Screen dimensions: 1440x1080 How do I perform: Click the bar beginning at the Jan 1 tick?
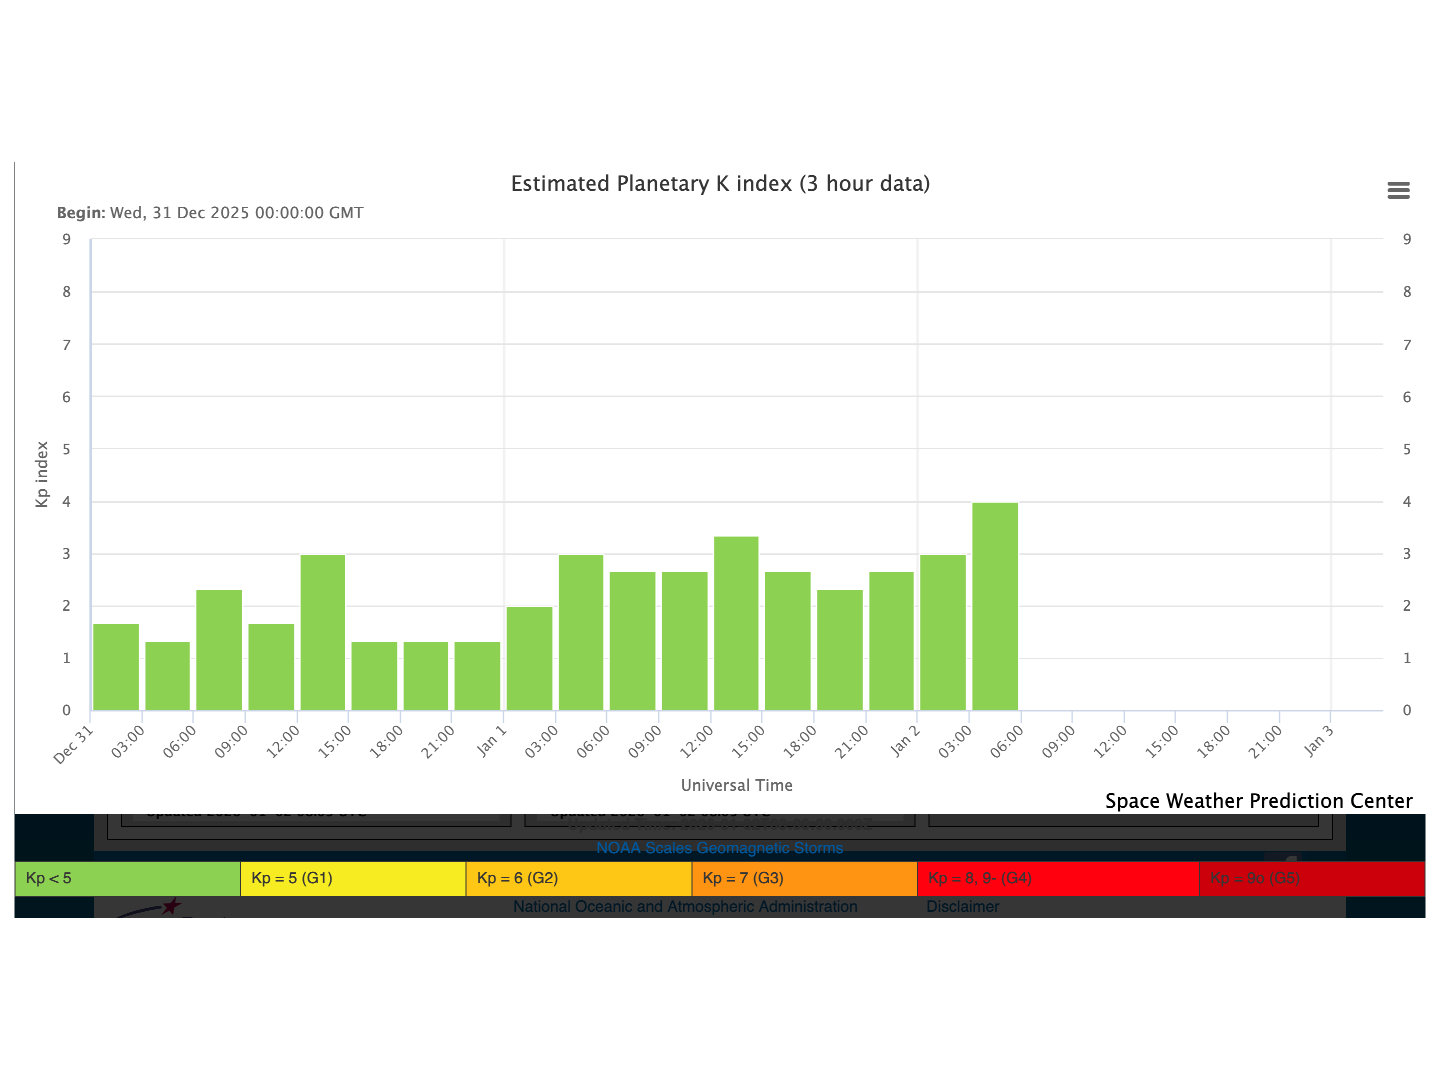coord(529,658)
